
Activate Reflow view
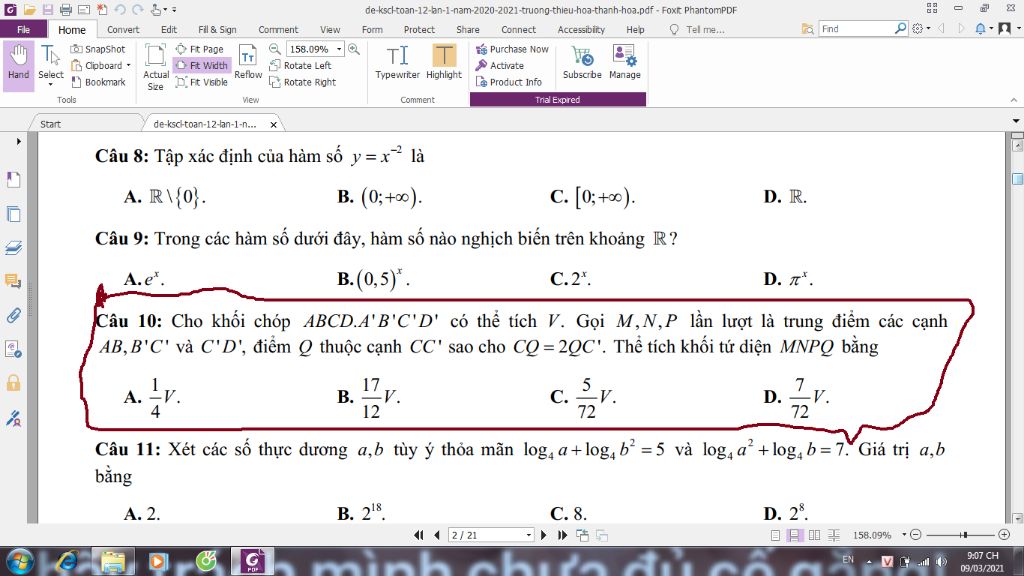pyautogui.click(x=248, y=63)
